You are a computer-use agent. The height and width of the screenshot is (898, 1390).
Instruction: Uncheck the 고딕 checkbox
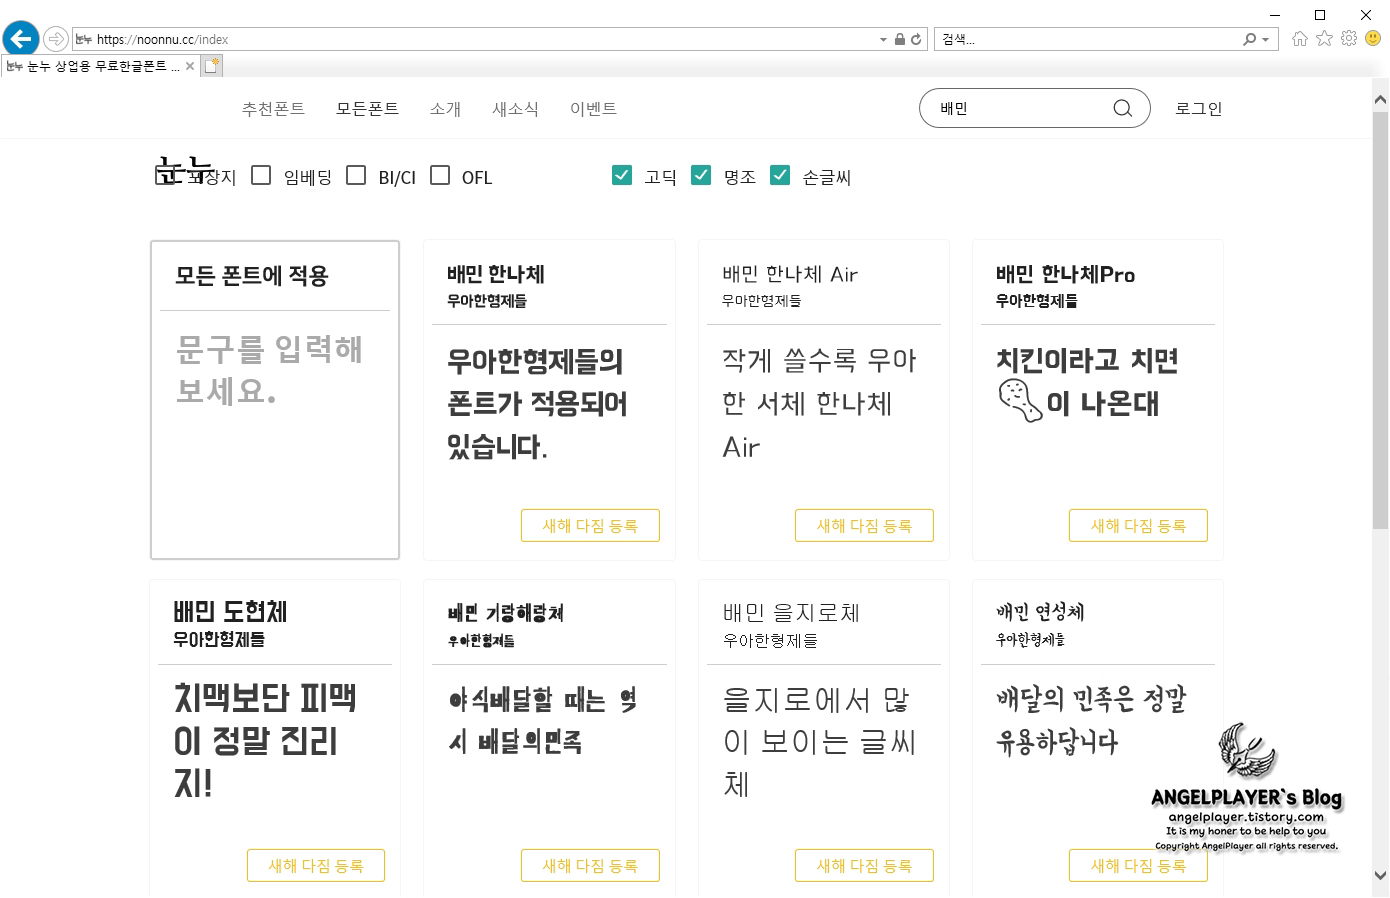(622, 175)
